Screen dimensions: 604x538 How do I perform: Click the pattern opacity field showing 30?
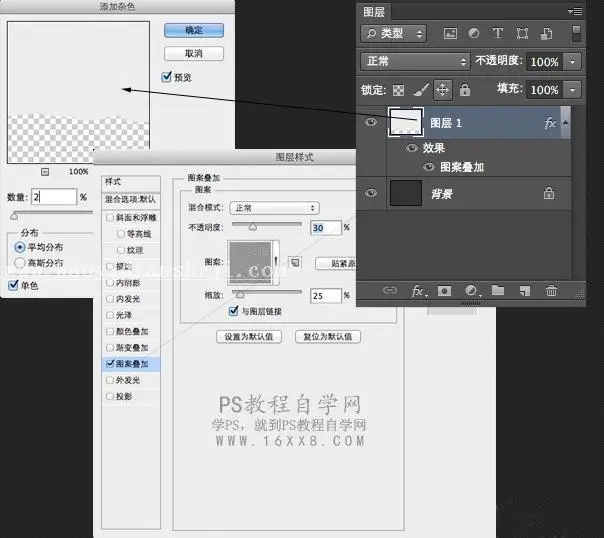click(326, 228)
